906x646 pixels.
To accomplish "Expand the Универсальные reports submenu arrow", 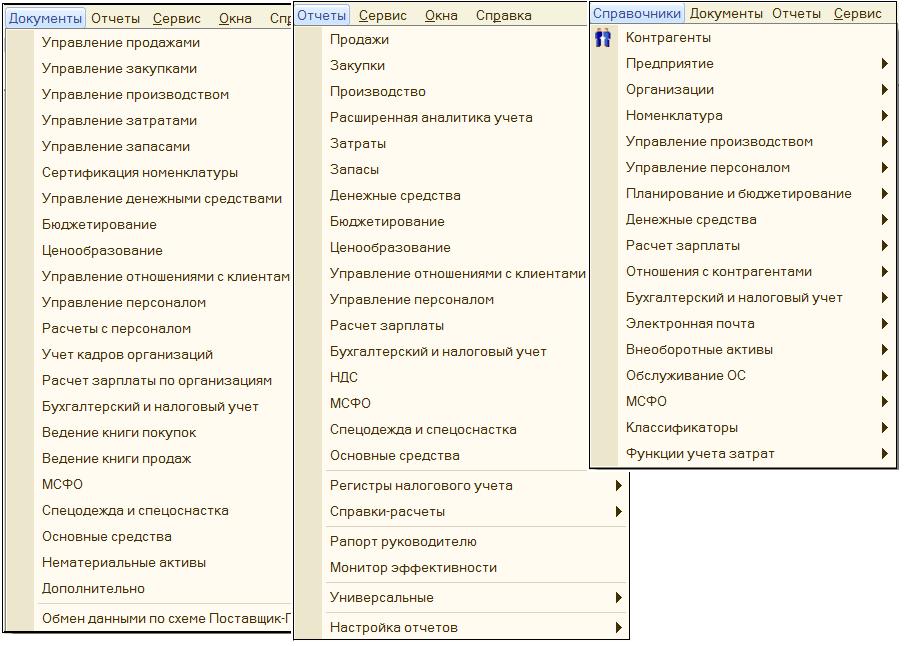I will tap(619, 598).
